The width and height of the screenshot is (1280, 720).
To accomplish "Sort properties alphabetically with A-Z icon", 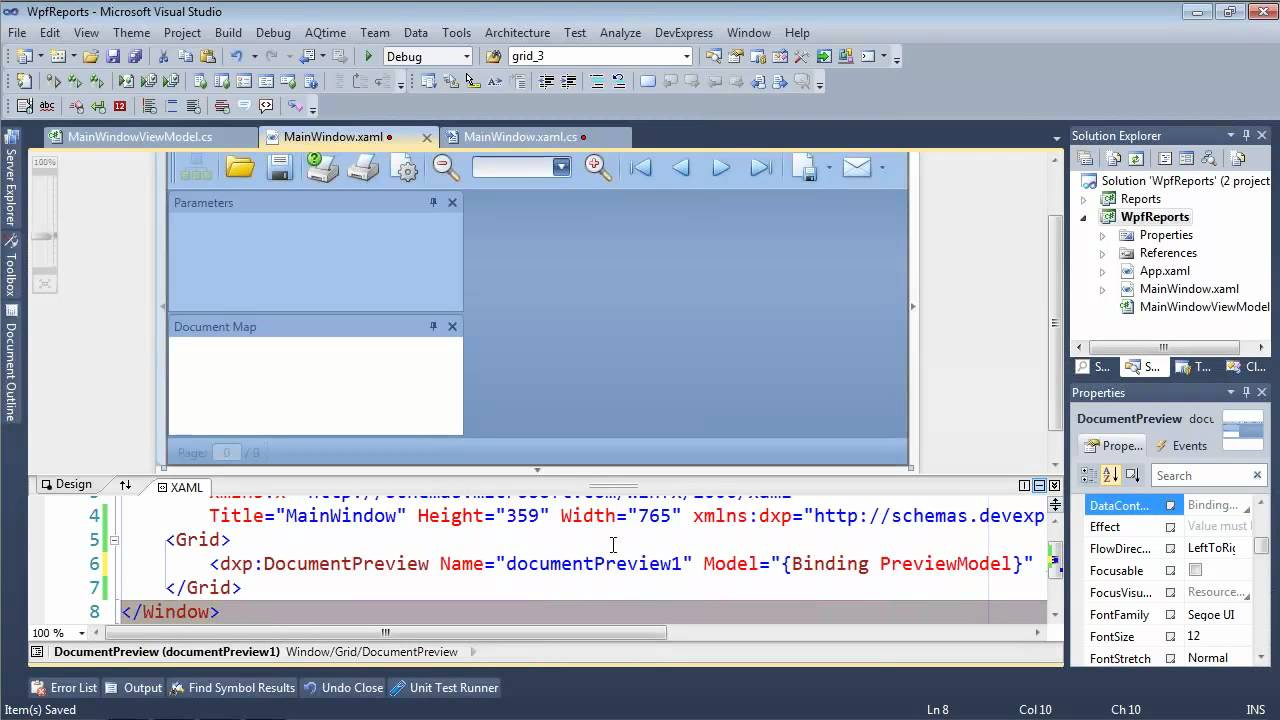I will pos(1110,475).
